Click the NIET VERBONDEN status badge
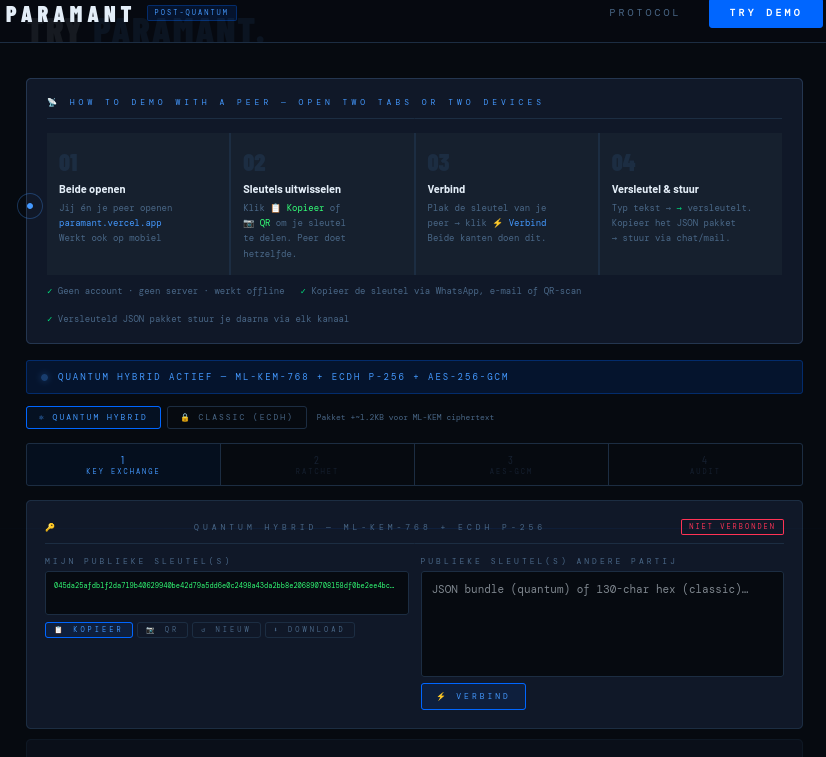This screenshot has height=757, width=826. [x=732, y=527]
